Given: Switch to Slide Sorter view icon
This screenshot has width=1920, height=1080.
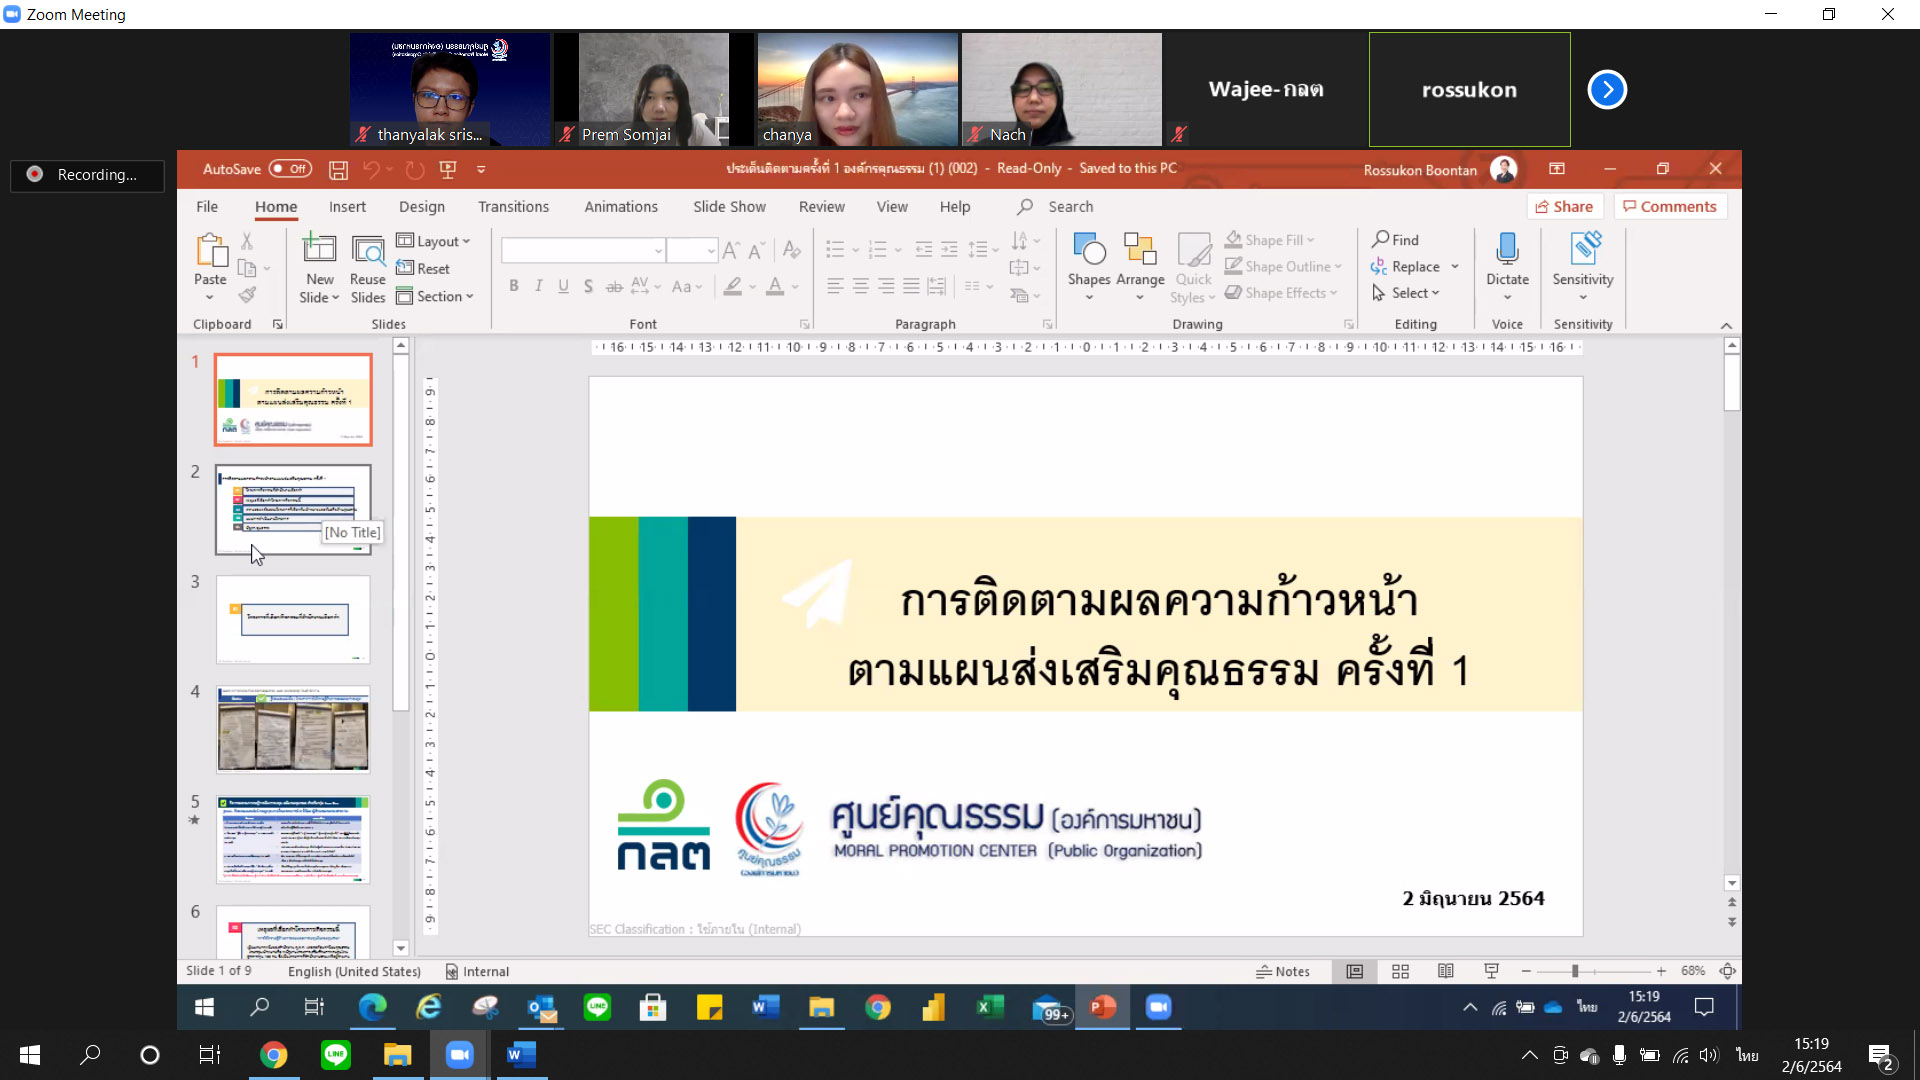Looking at the screenshot, I should pyautogui.click(x=1400, y=971).
